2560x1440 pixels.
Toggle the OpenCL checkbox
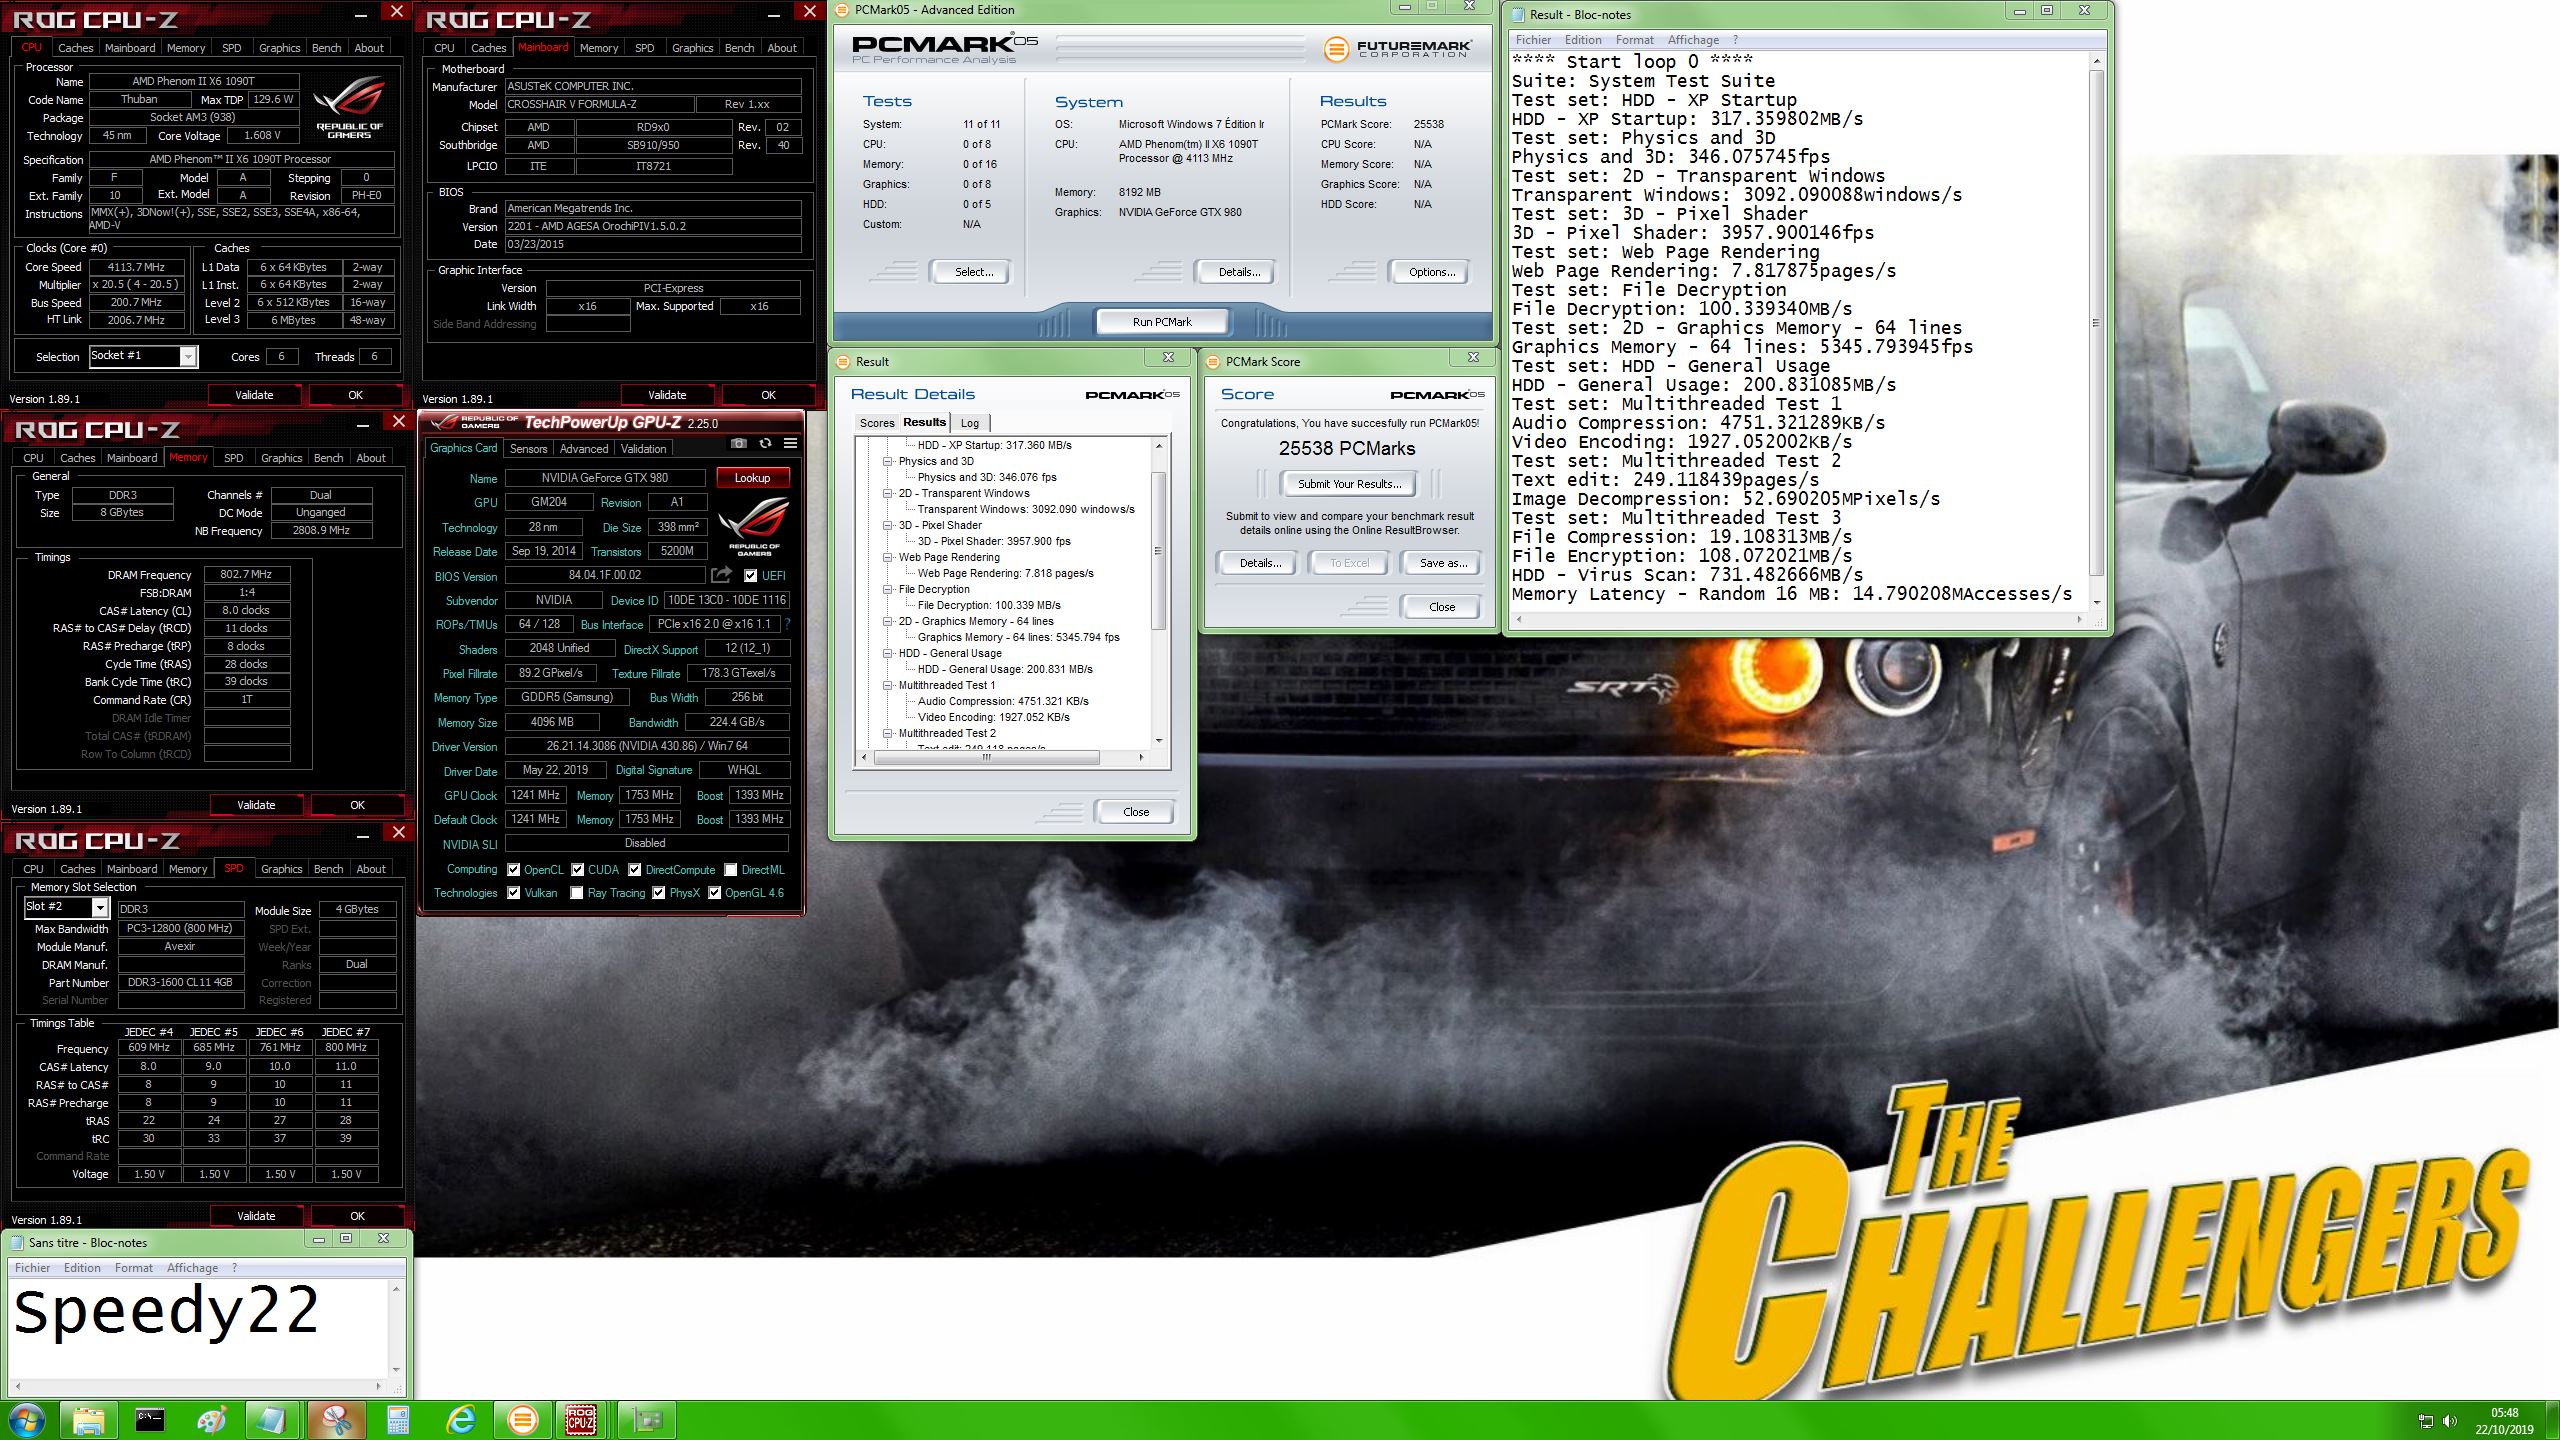pos(513,870)
